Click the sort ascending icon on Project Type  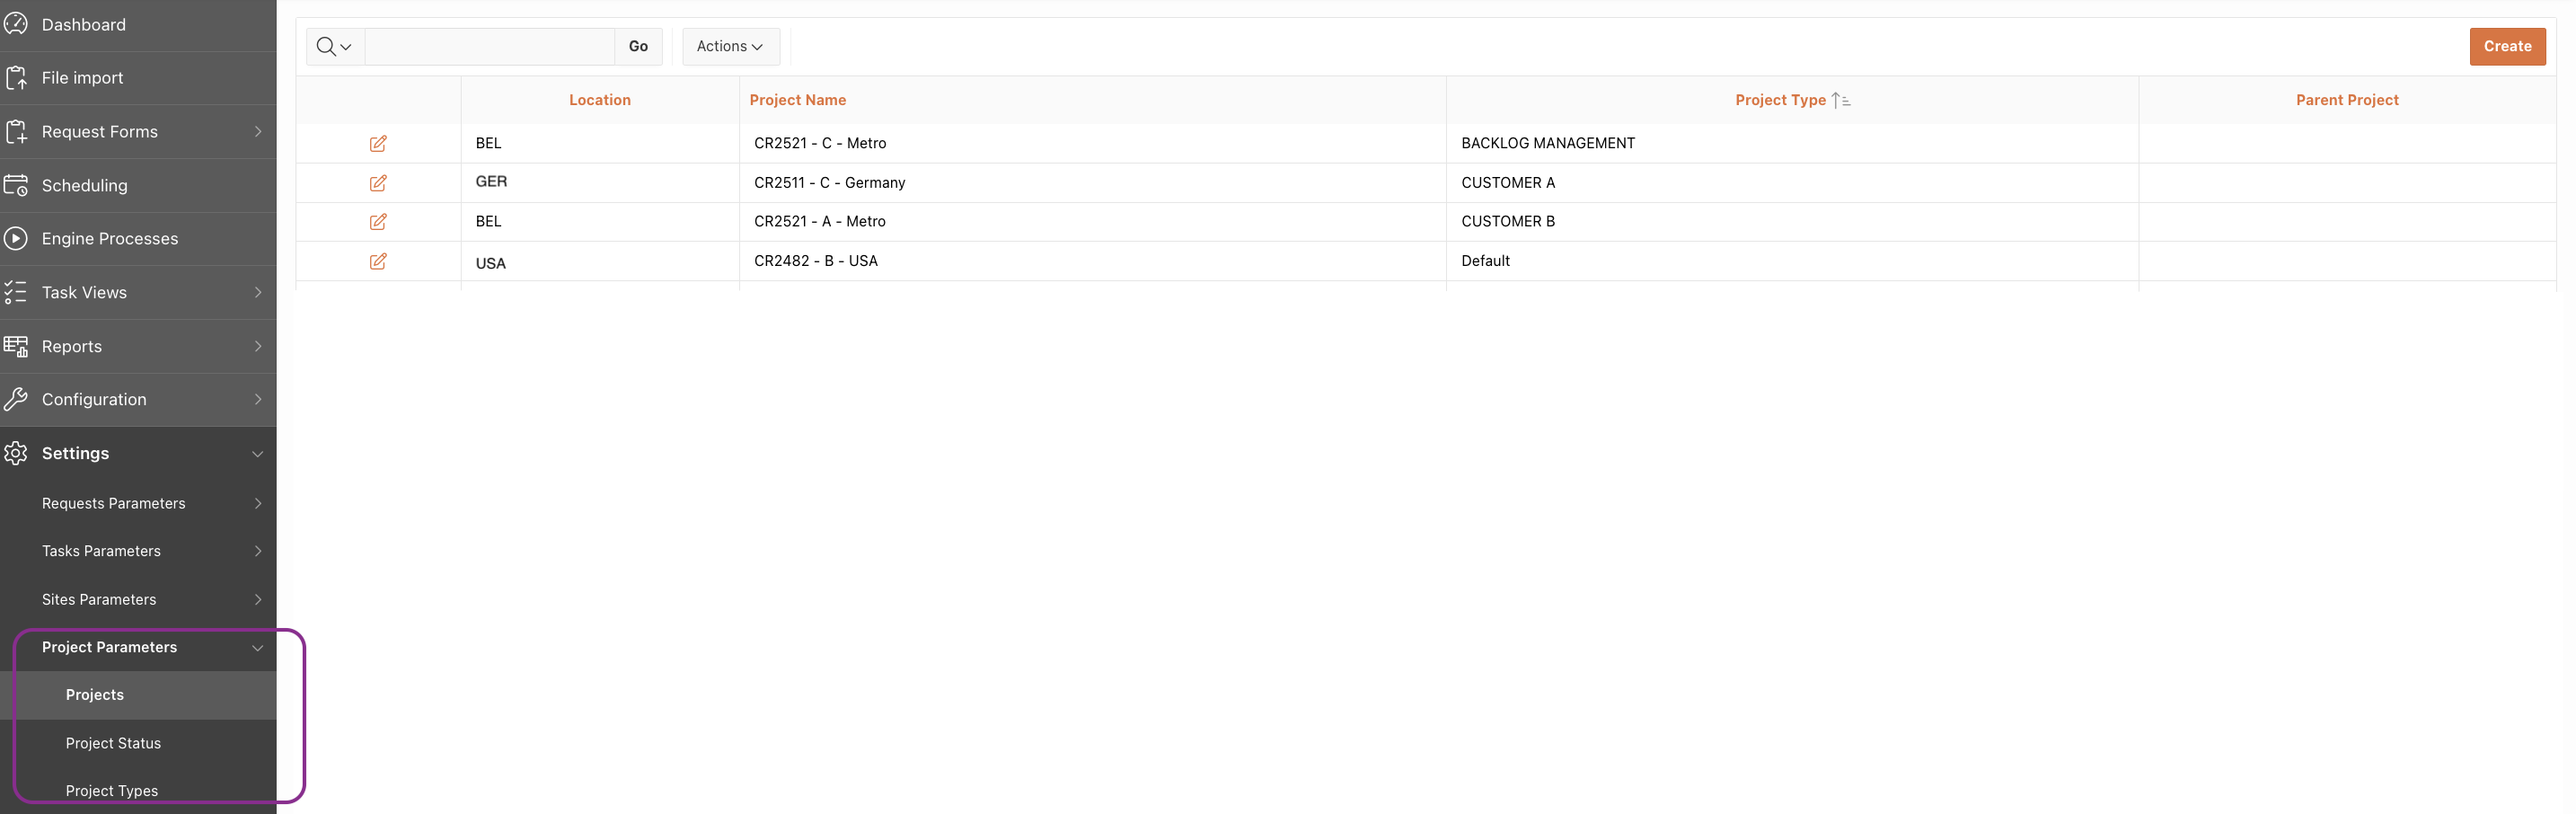tap(1841, 100)
